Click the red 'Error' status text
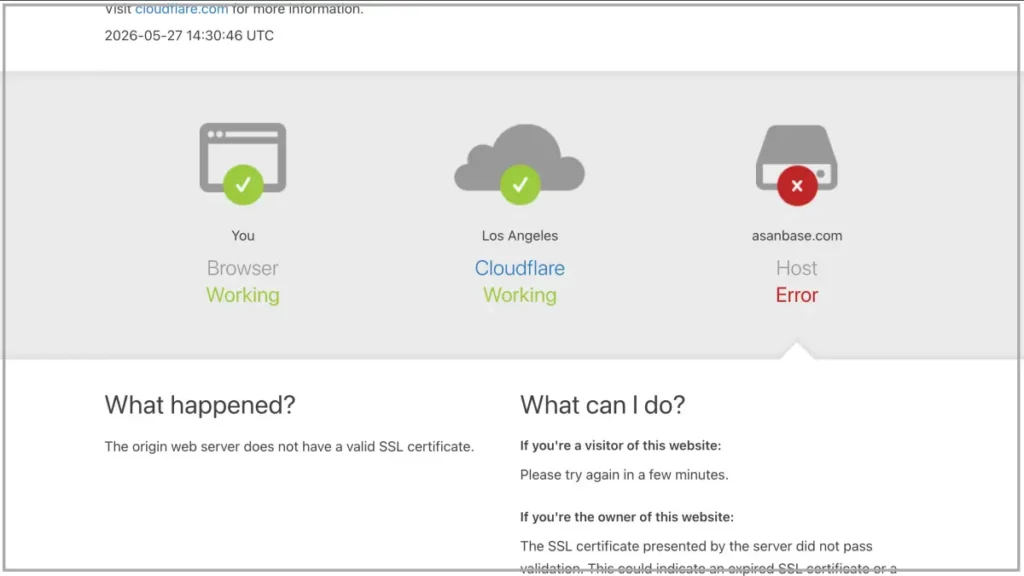This screenshot has width=1024, height=576. coord(797,295)
